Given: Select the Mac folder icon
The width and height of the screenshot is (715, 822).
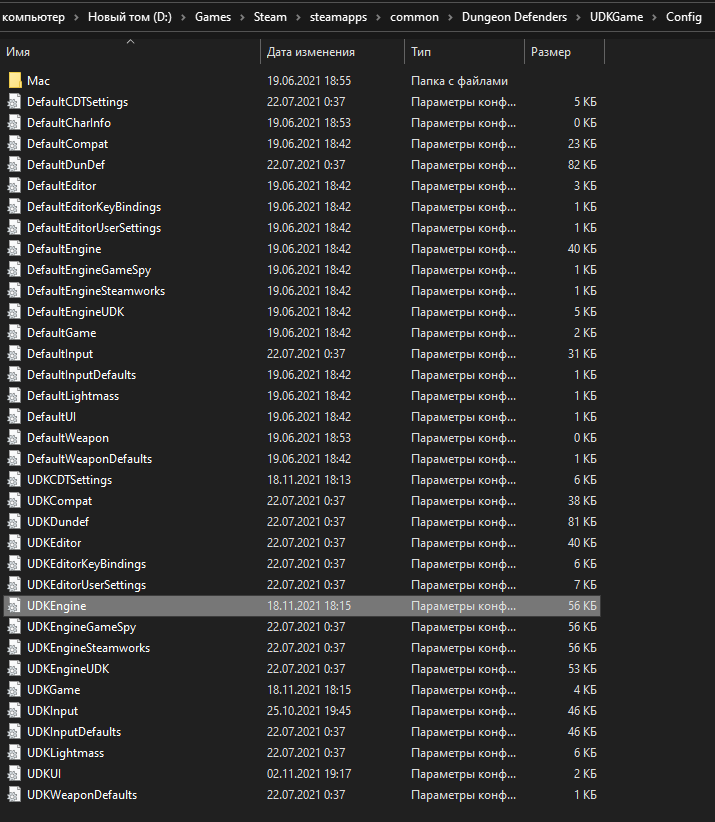Looking at the screenshot, I should [x=15, y=81].
